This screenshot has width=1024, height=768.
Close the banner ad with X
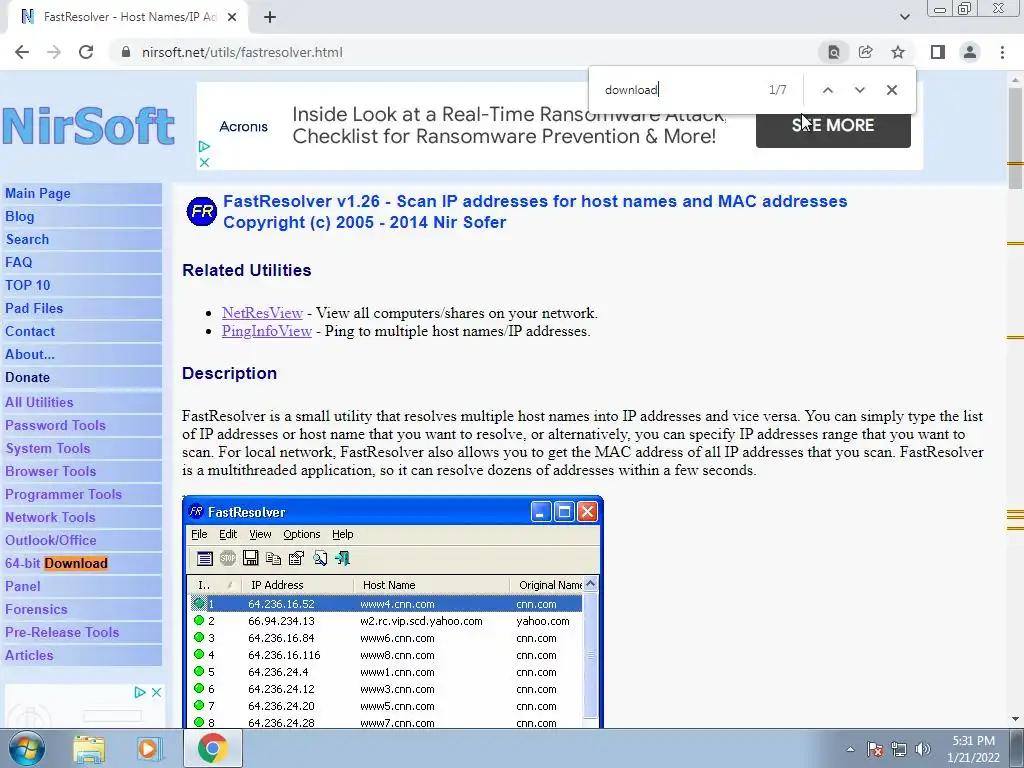[x=204, y=162]
